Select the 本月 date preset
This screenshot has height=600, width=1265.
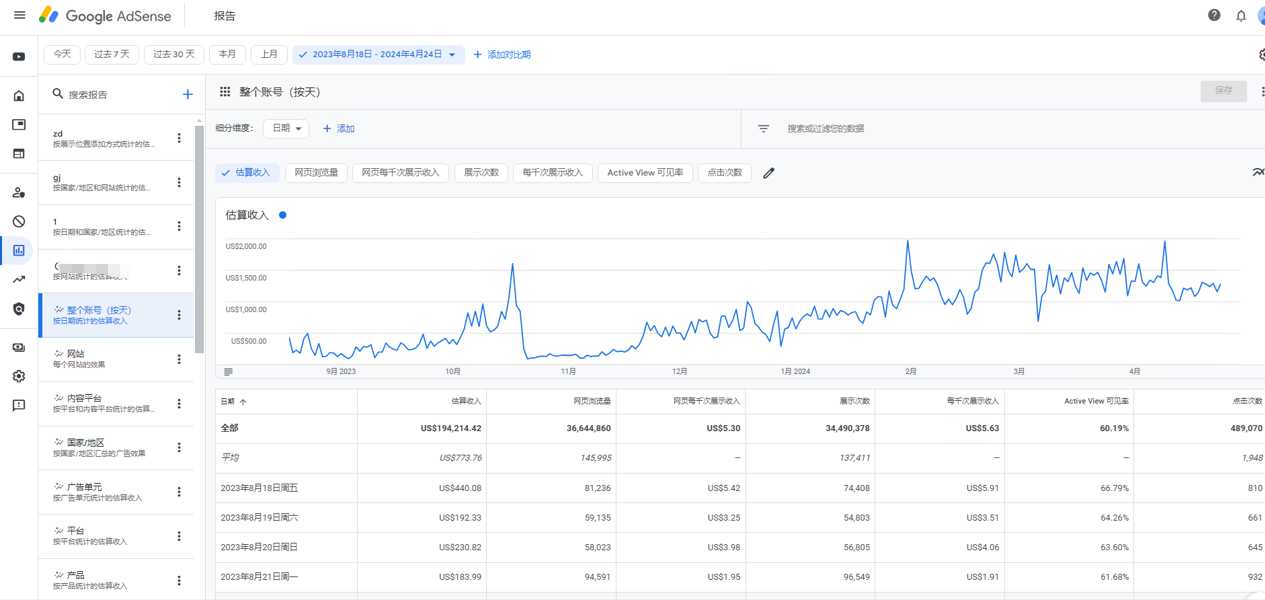tap(227, 54)
